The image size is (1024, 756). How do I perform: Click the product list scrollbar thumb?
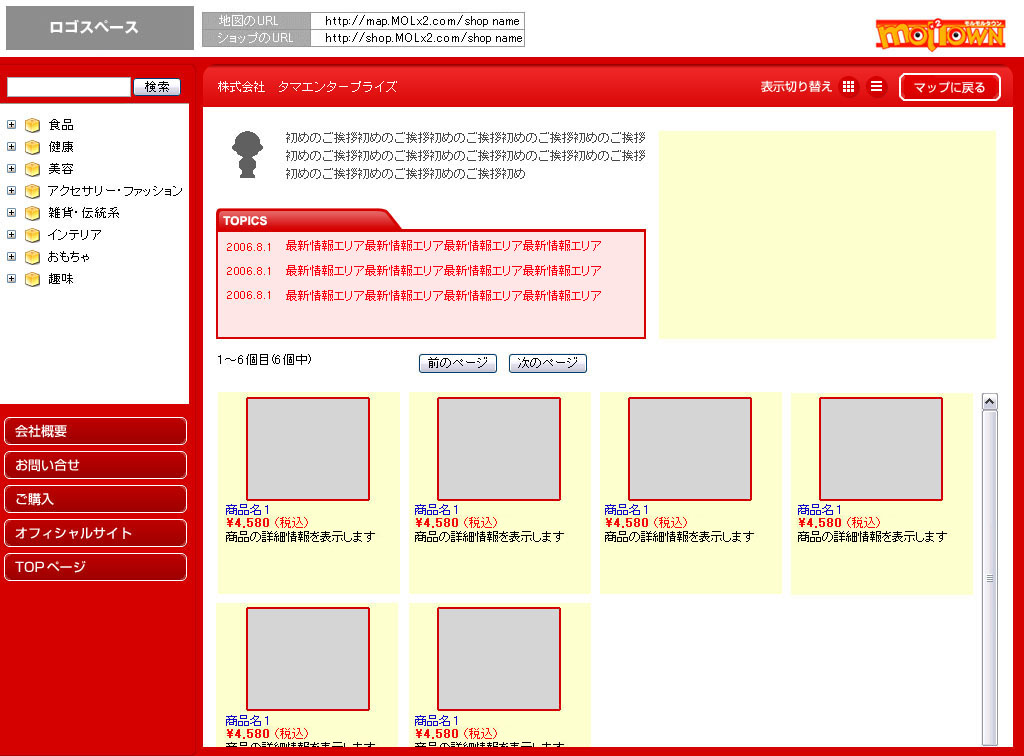coord(990,577)
